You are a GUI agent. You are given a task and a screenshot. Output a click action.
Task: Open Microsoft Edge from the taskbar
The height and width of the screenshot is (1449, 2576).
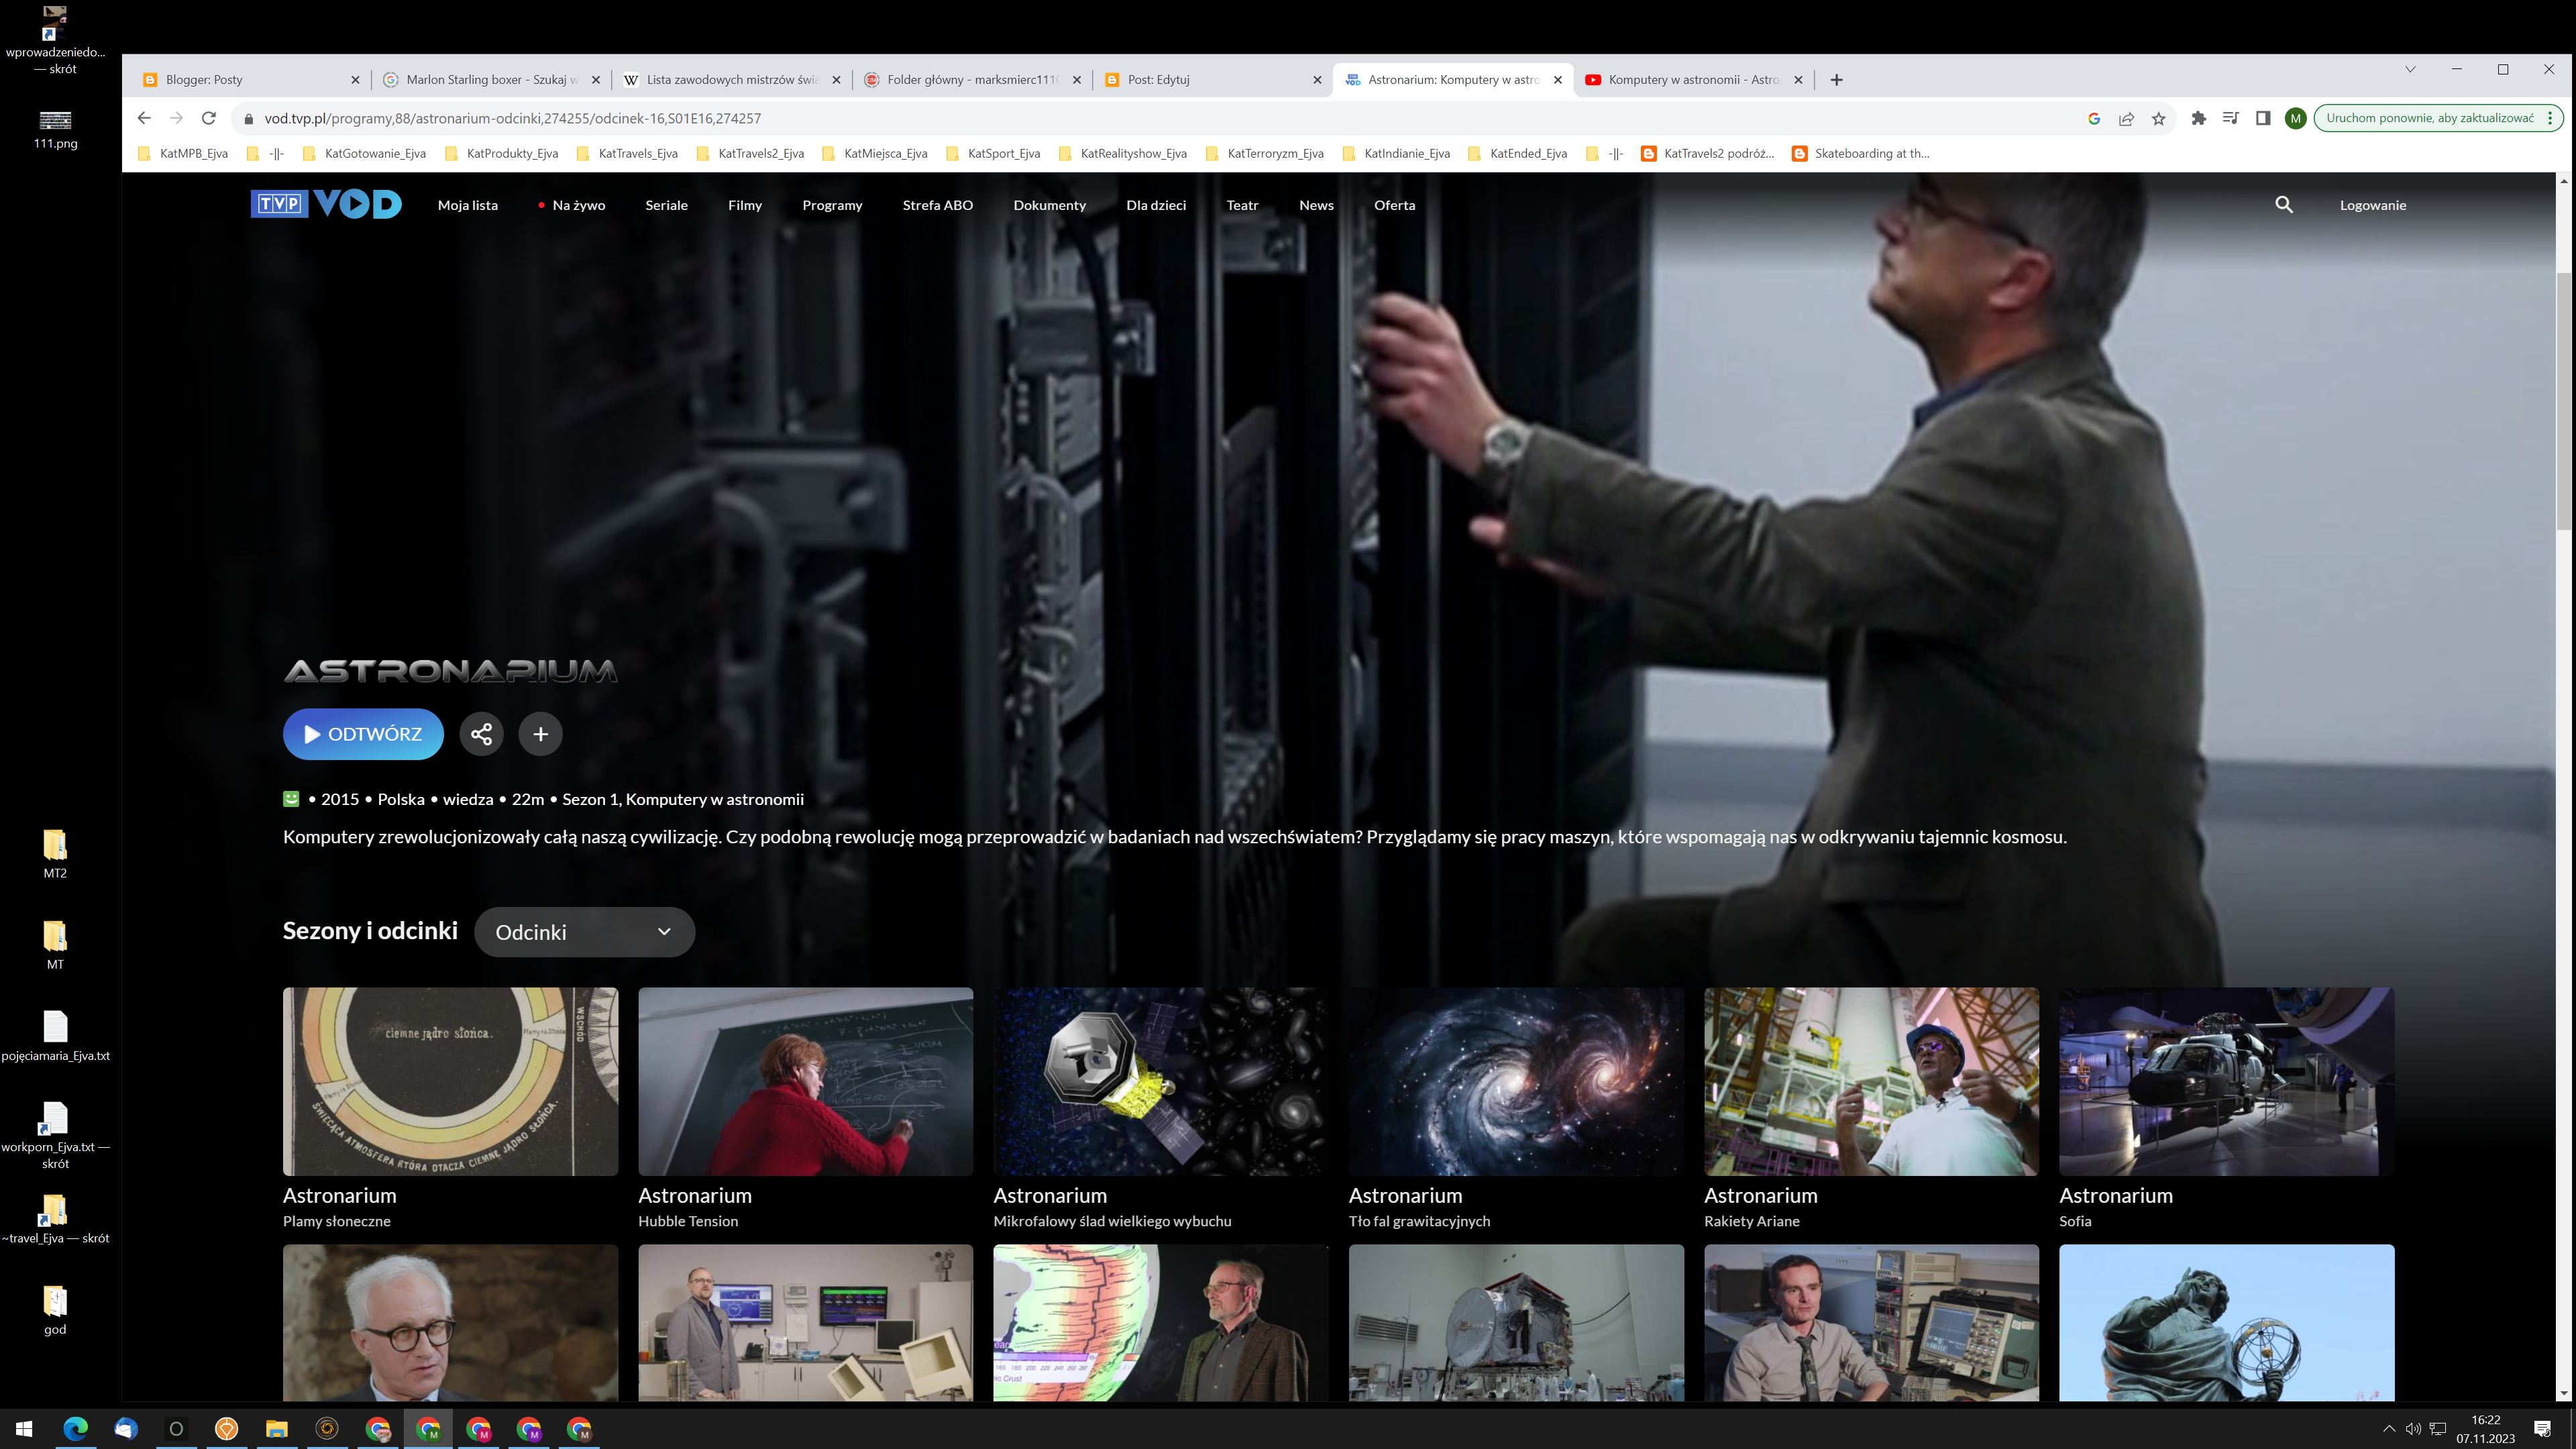(x=75, y=1429)
